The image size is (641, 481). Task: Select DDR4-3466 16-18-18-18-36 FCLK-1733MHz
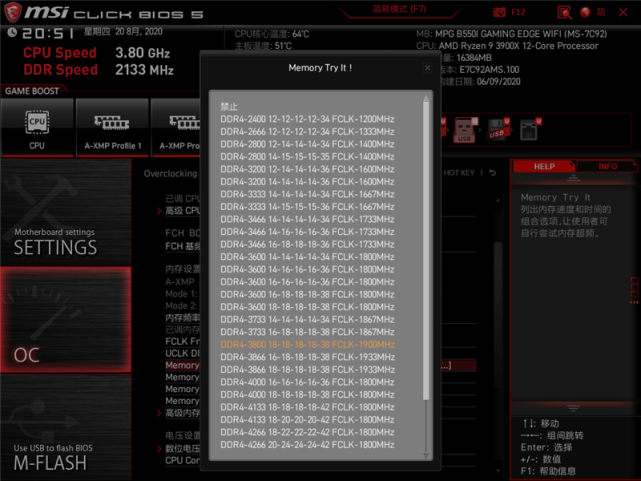307,244
